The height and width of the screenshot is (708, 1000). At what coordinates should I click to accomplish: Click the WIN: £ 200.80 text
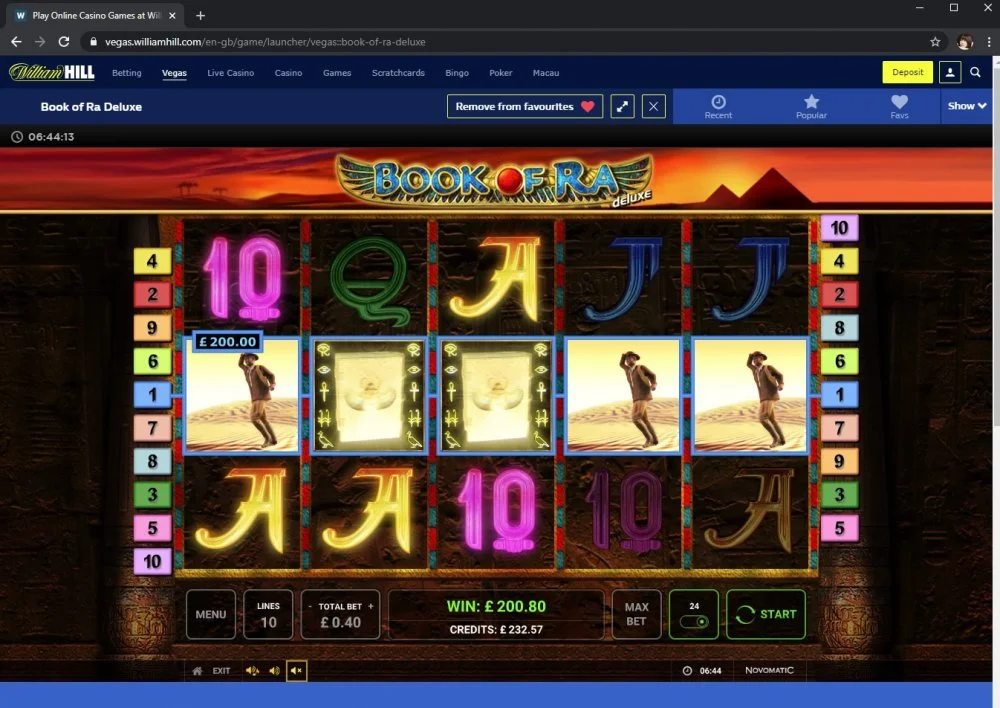click(496, 606)
